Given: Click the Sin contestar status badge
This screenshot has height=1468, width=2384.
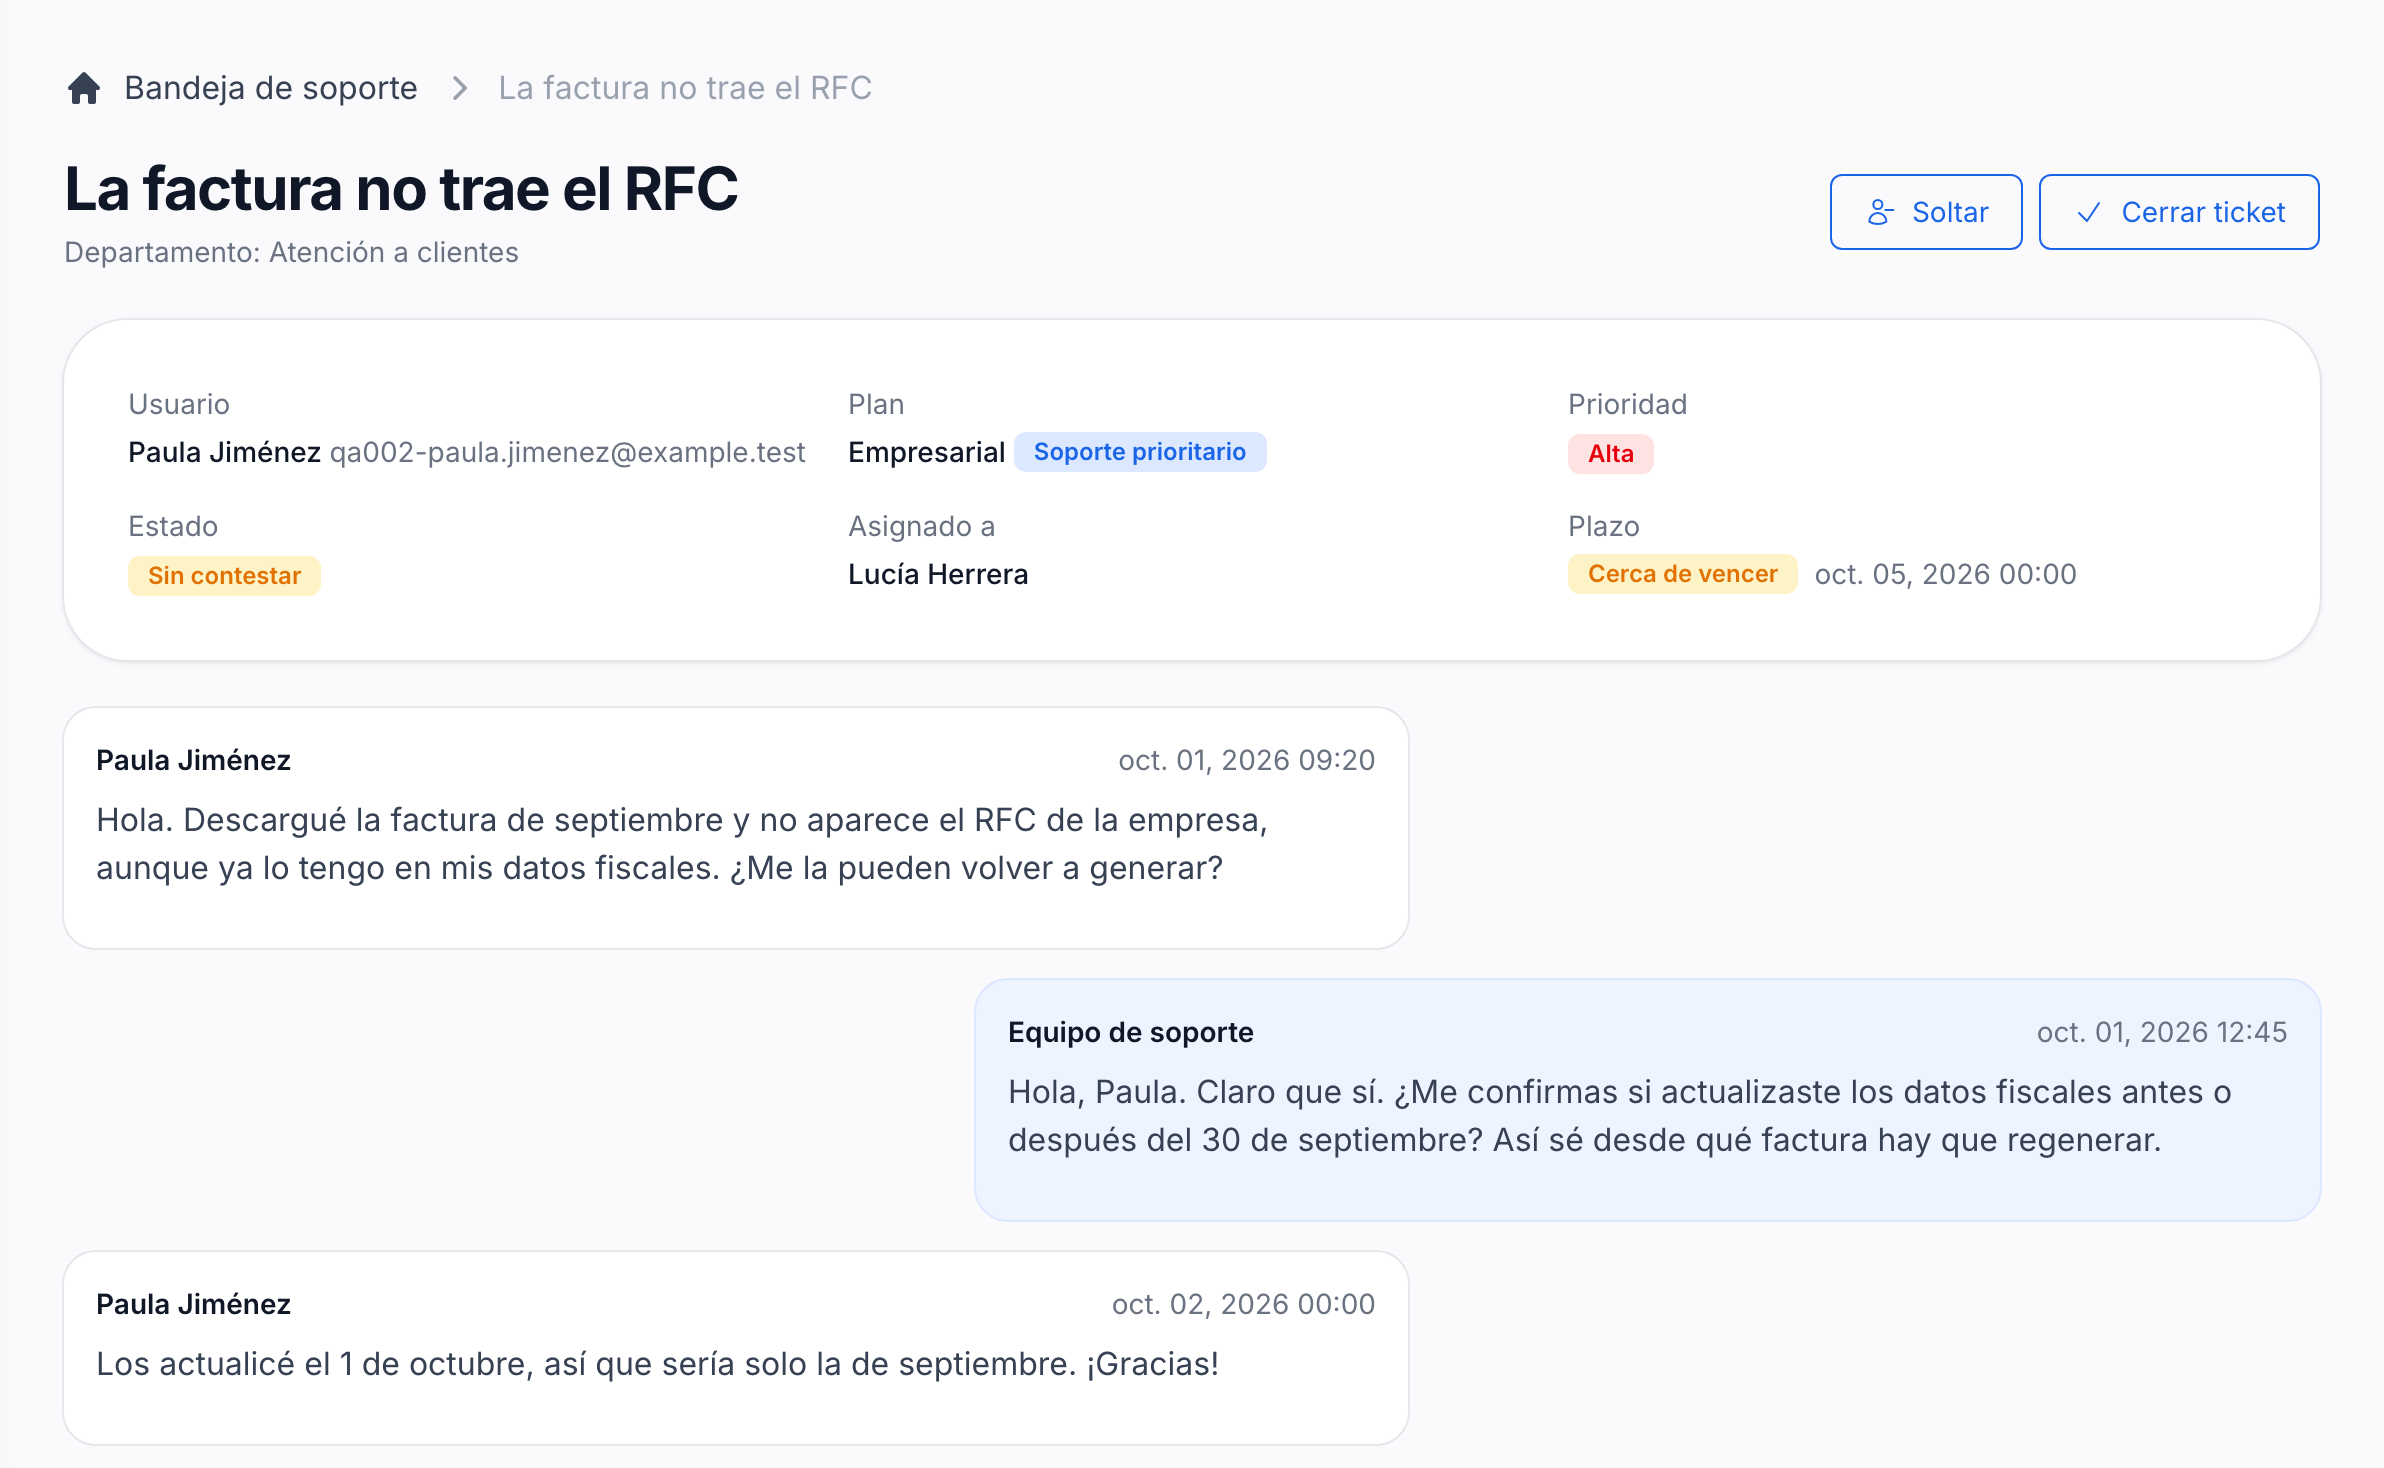Looking at the screenshot, I should (224, 576).
